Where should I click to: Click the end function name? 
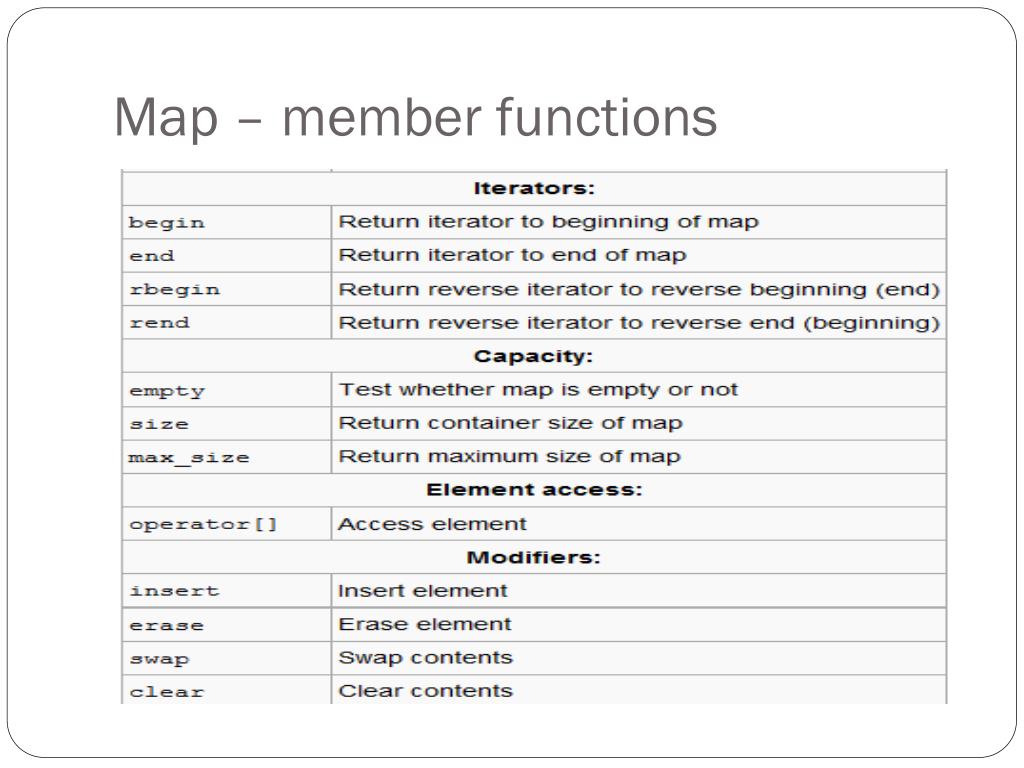click(152, 256)
